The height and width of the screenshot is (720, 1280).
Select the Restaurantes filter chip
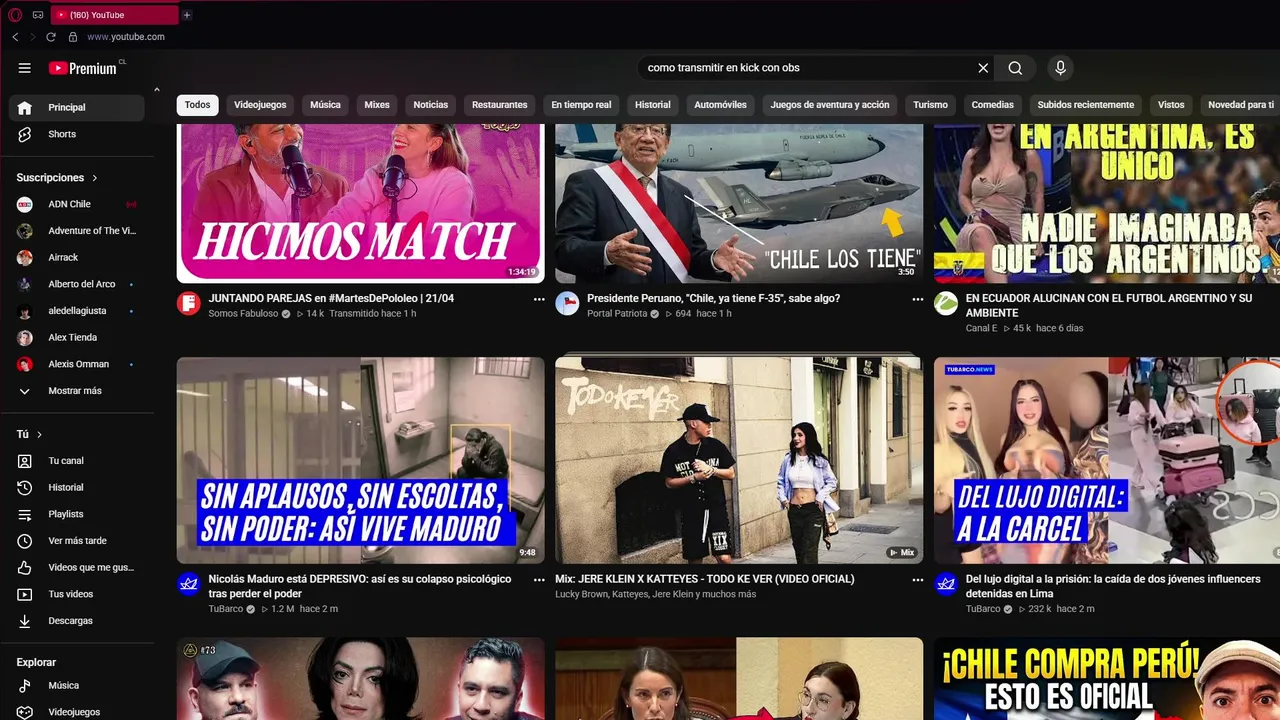tap(500, 105)
